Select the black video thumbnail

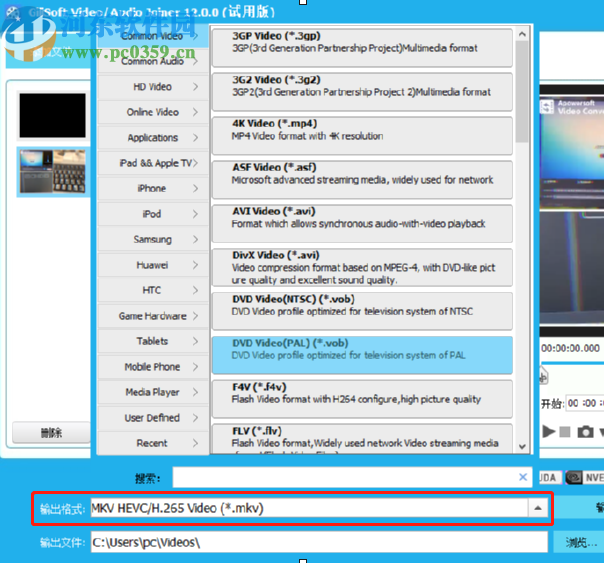tap(53, 116)
